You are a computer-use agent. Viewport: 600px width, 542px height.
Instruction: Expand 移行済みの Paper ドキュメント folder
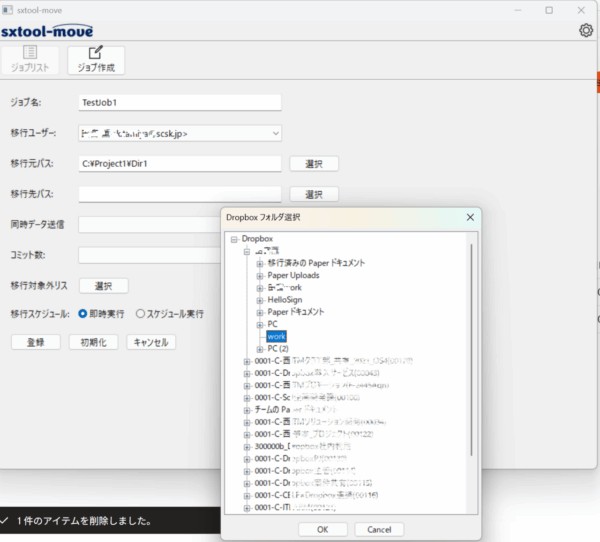click(260, 264)
